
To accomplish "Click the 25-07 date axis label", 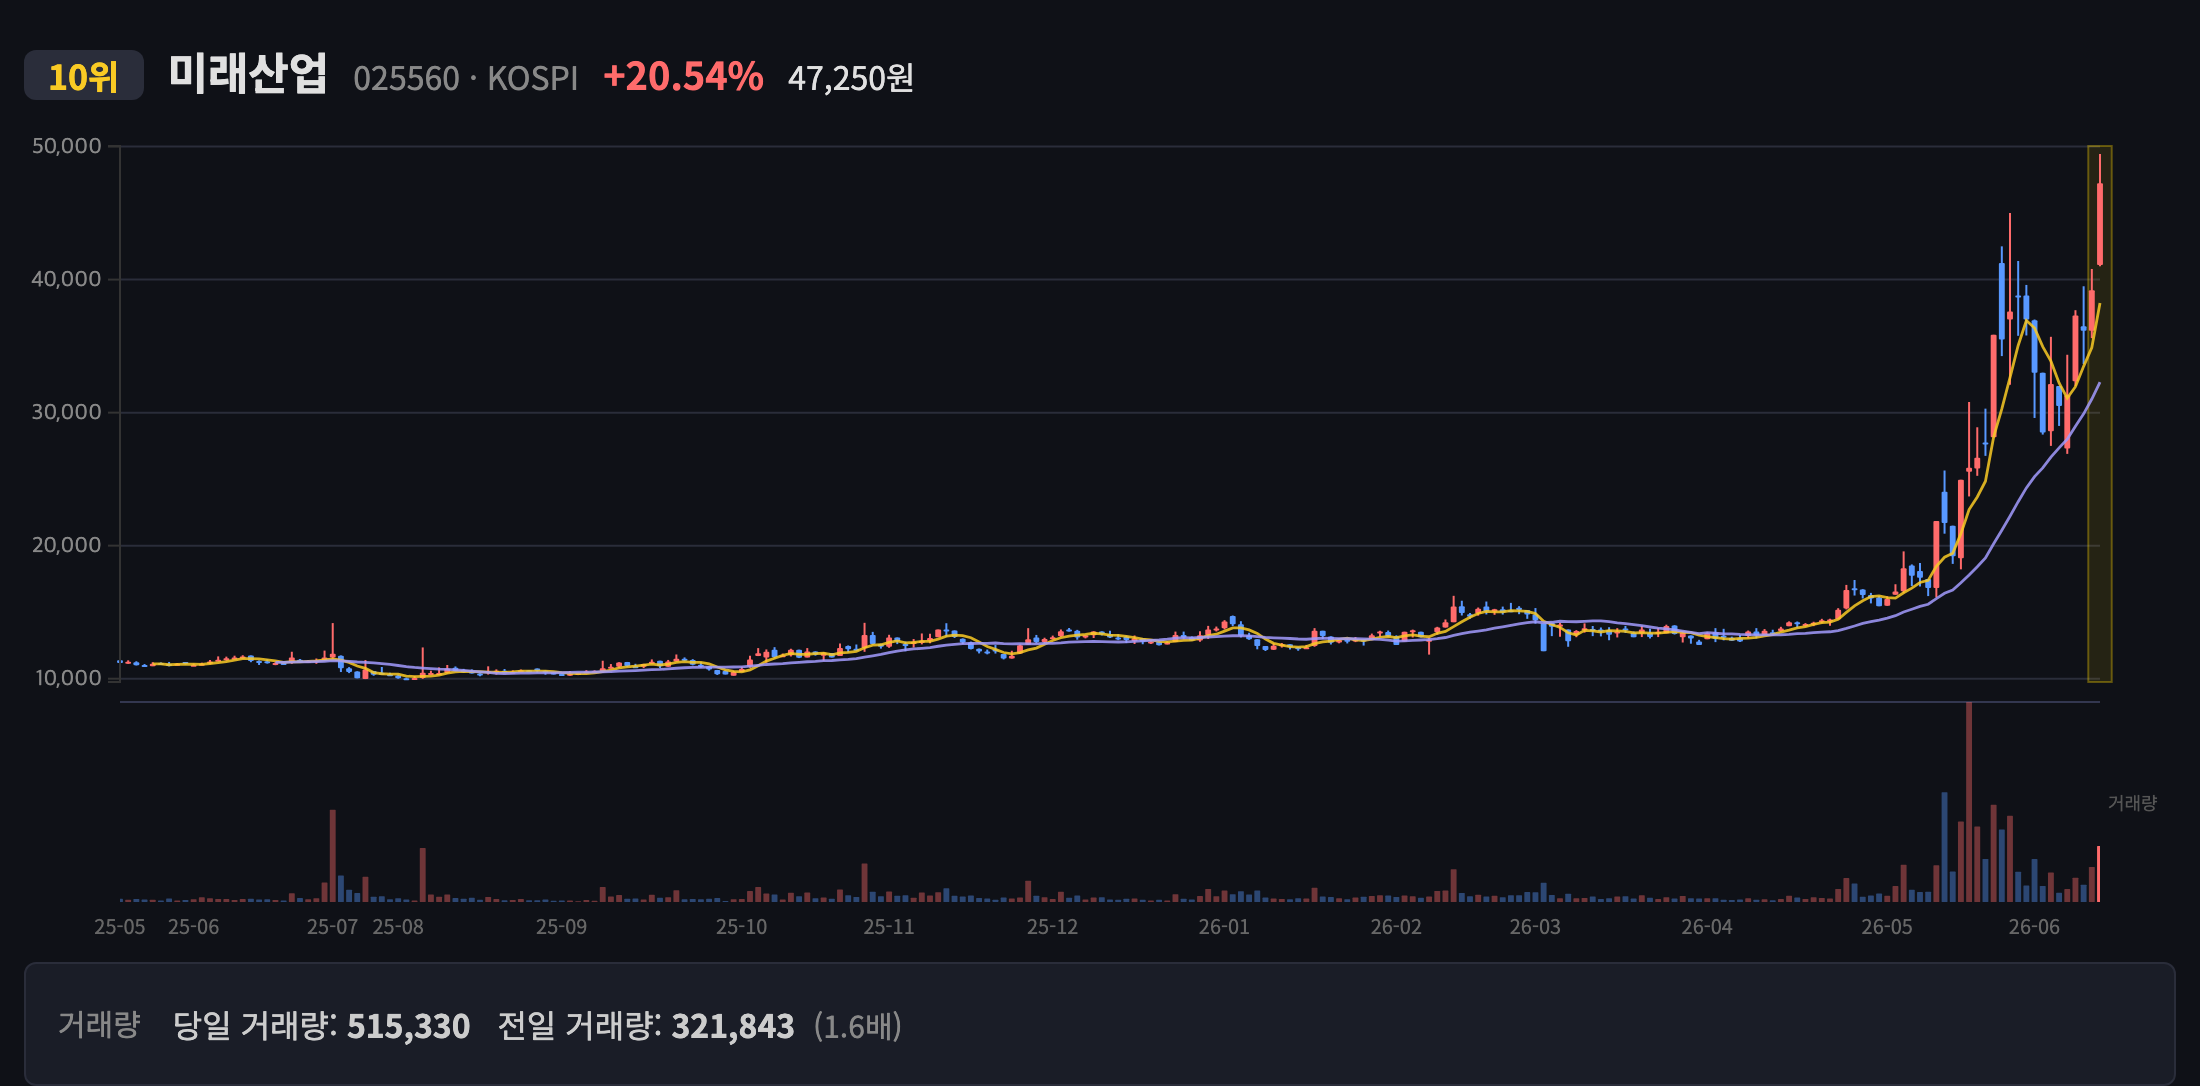I will pyautogui.click(x=333, y=927).
